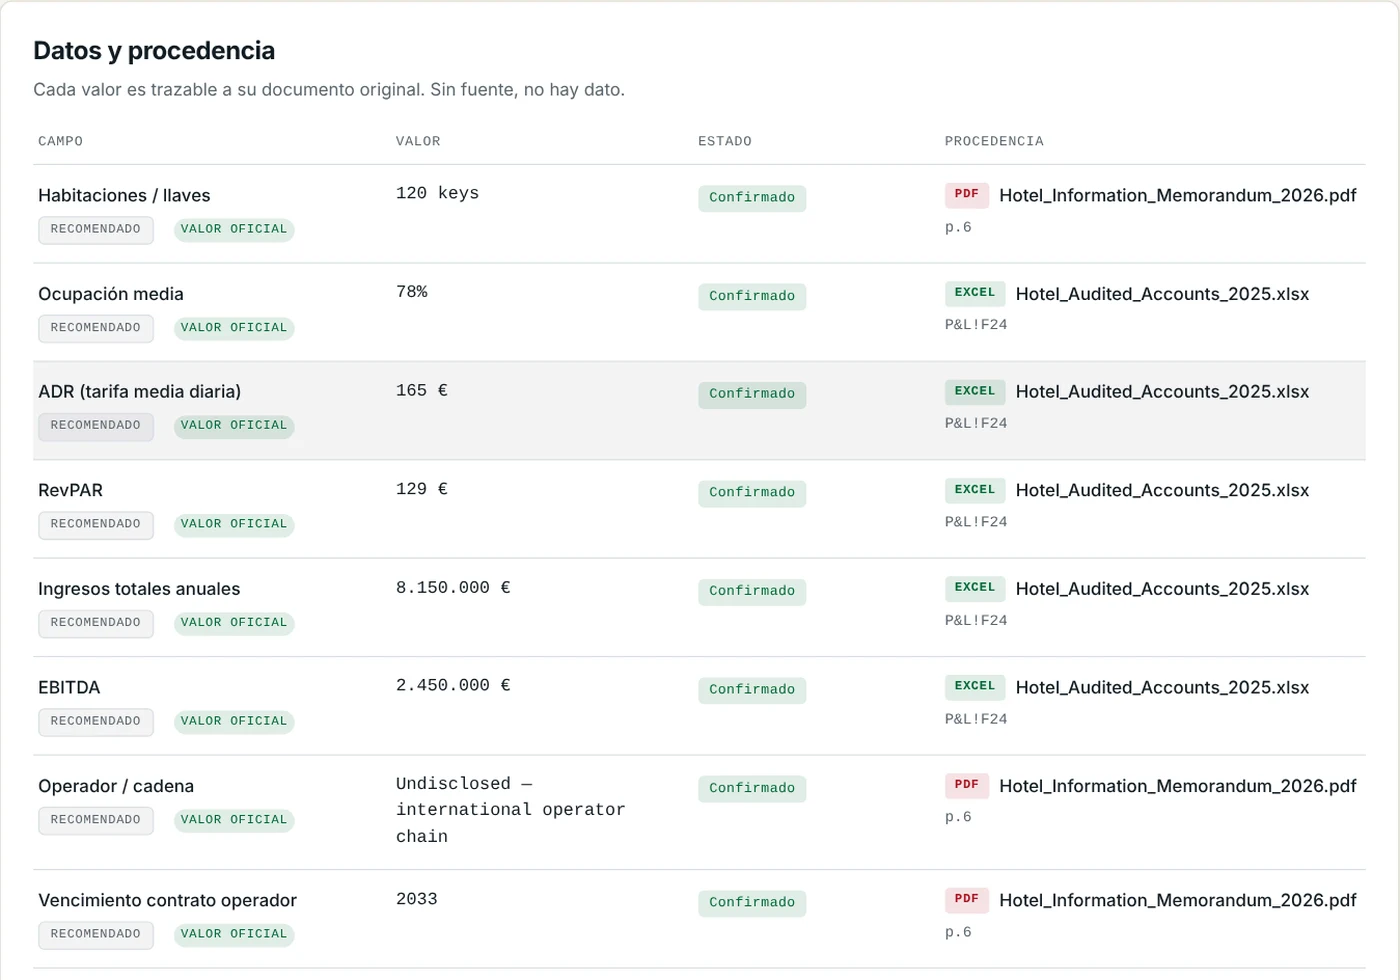Open Hotel_Information_Memorandum_2026.pdf in Habitaciones row

tap(1178, 195)
